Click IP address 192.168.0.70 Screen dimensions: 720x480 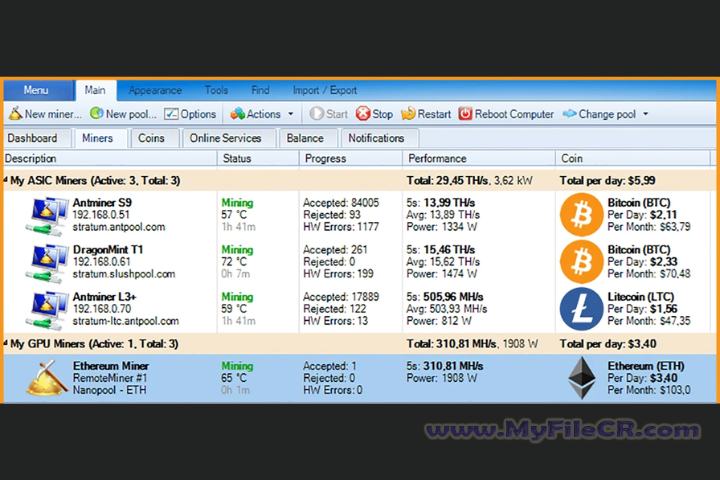[102, 309]
